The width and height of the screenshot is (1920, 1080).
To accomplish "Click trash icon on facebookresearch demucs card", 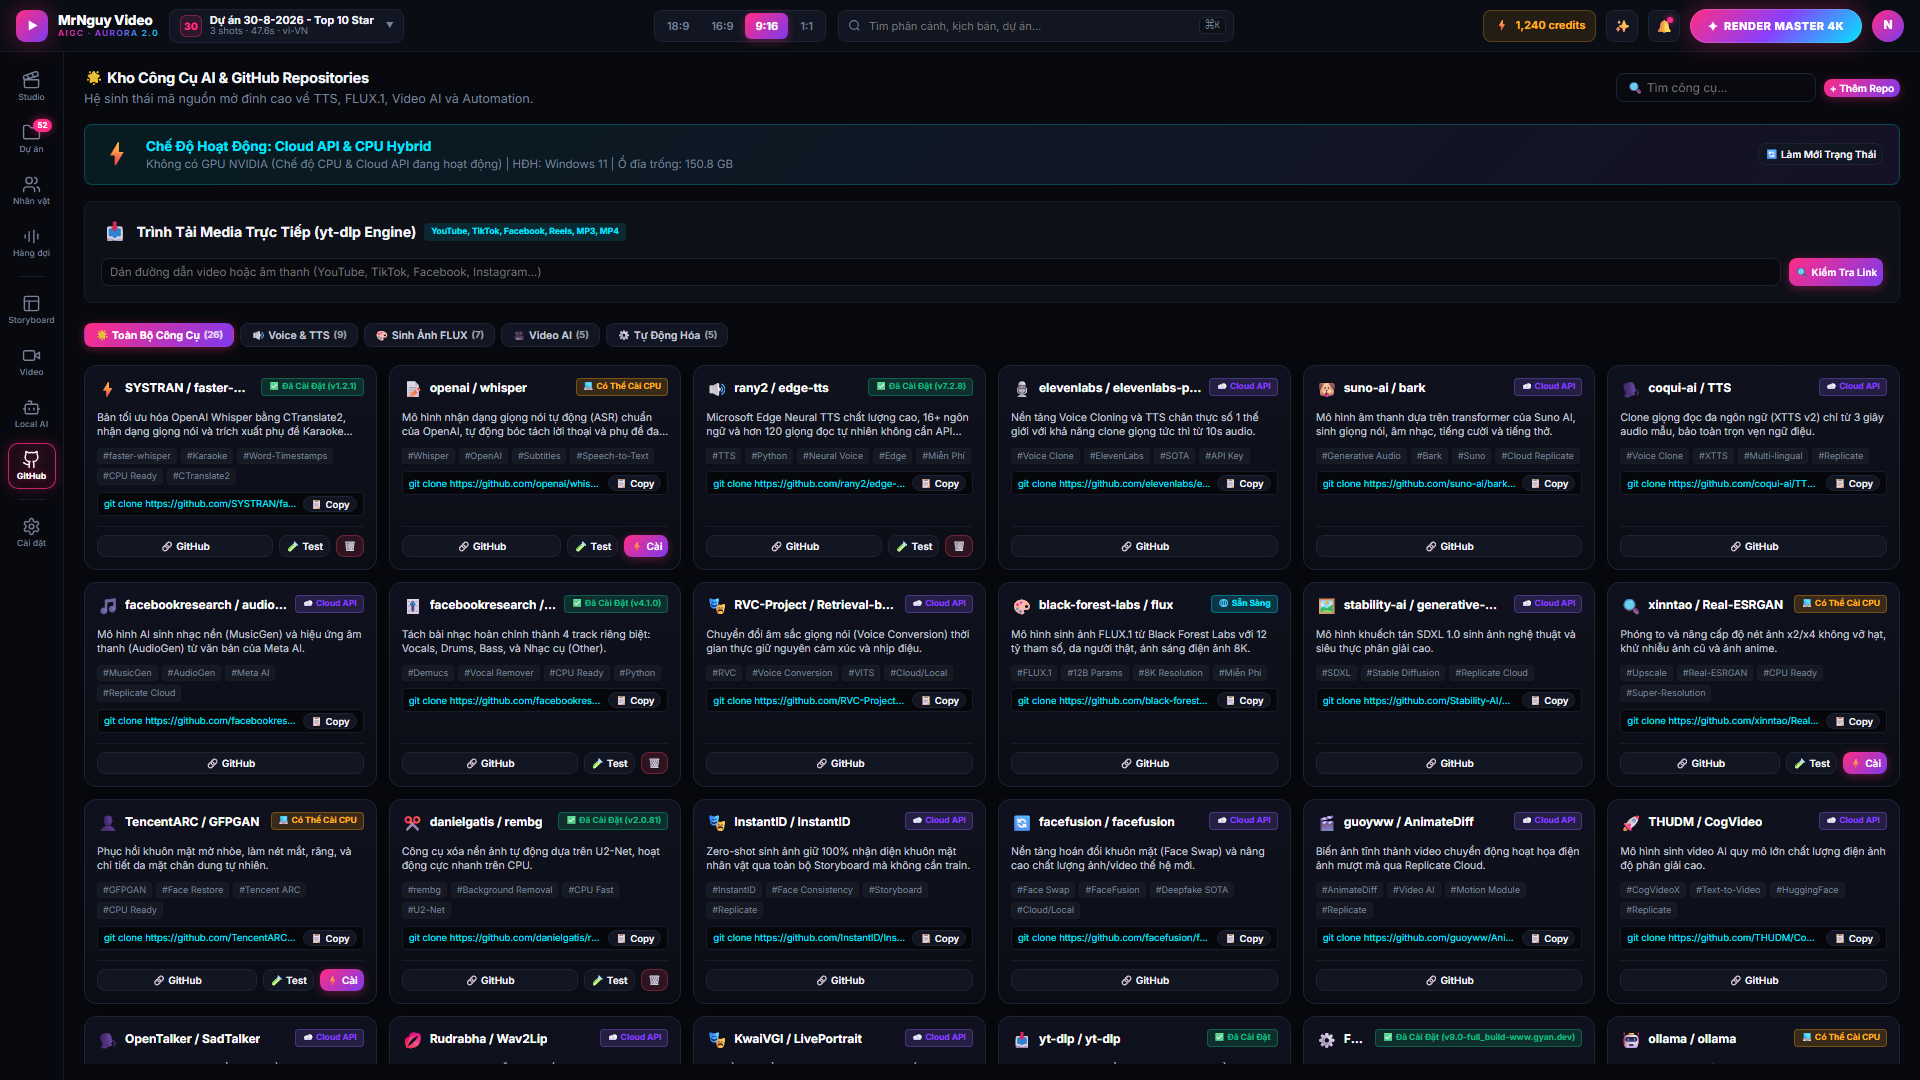I will pos(654,763).
